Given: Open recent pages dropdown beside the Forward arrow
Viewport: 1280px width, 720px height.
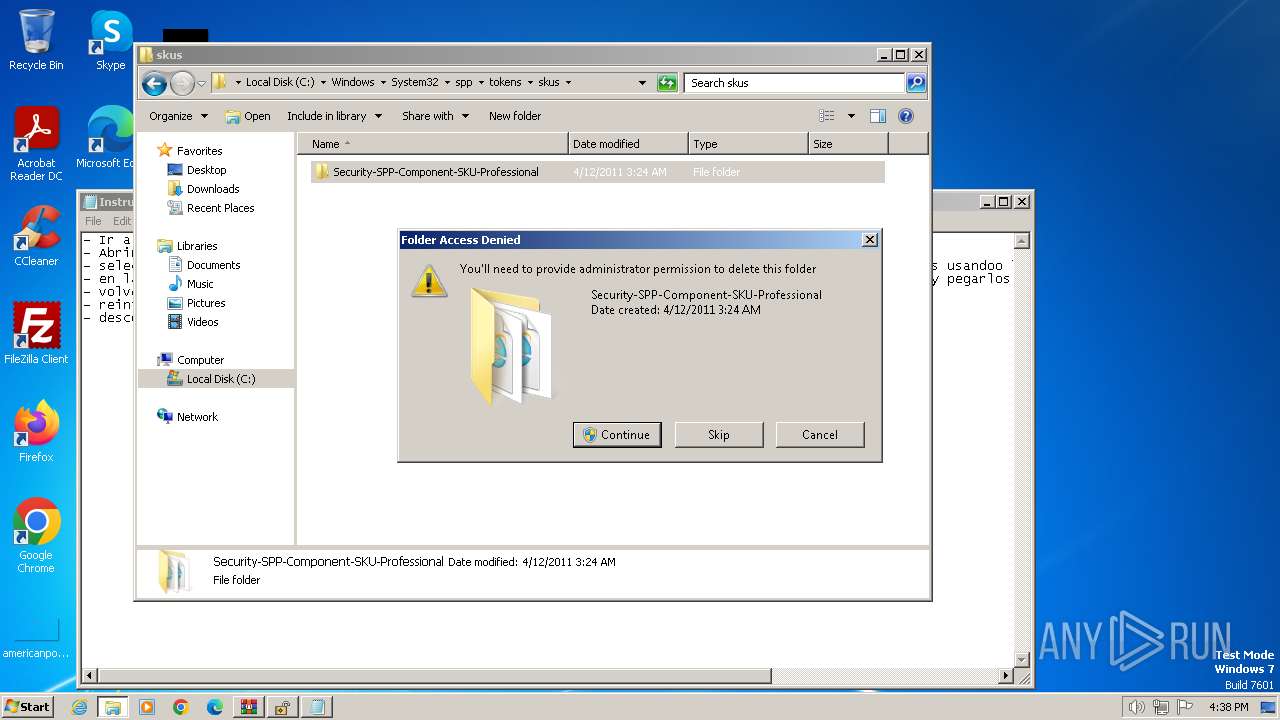Looking at the screenshot, I should (x=201, y=83).
